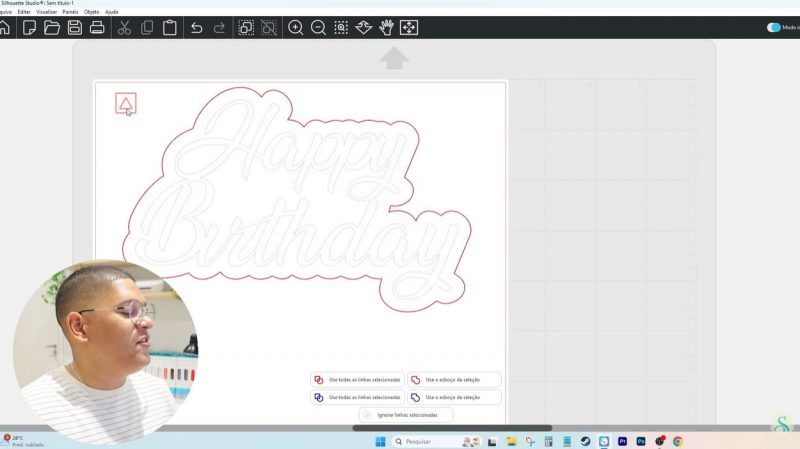
Task: Toggle the mode switch at top right
Action: tap(774, 28)
